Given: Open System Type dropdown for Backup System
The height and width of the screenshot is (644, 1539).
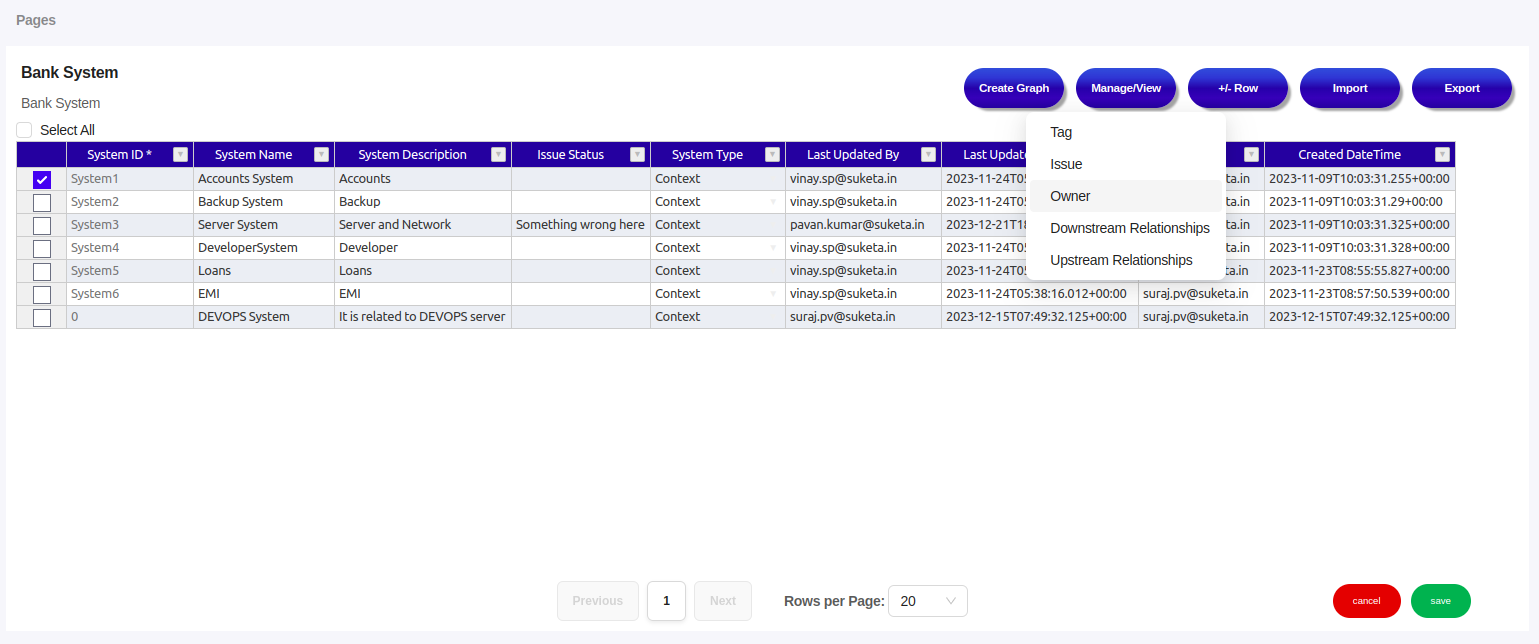Looking at the screenshot, I should (772, 202).
